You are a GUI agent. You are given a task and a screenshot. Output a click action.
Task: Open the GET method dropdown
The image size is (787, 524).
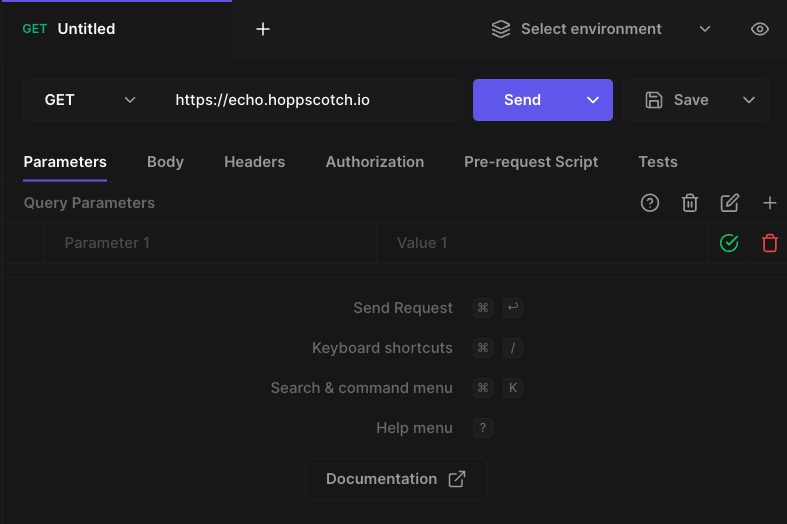[89, 100]
